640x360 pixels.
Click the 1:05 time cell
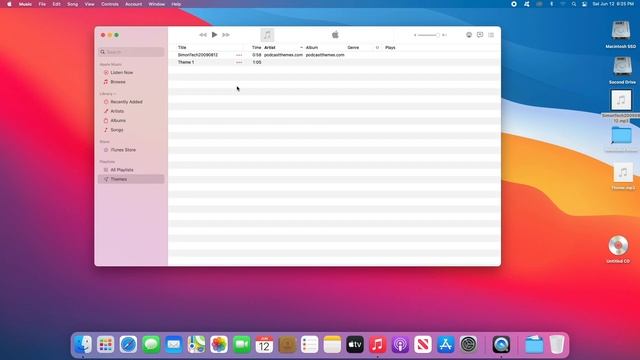pos(257,62)
